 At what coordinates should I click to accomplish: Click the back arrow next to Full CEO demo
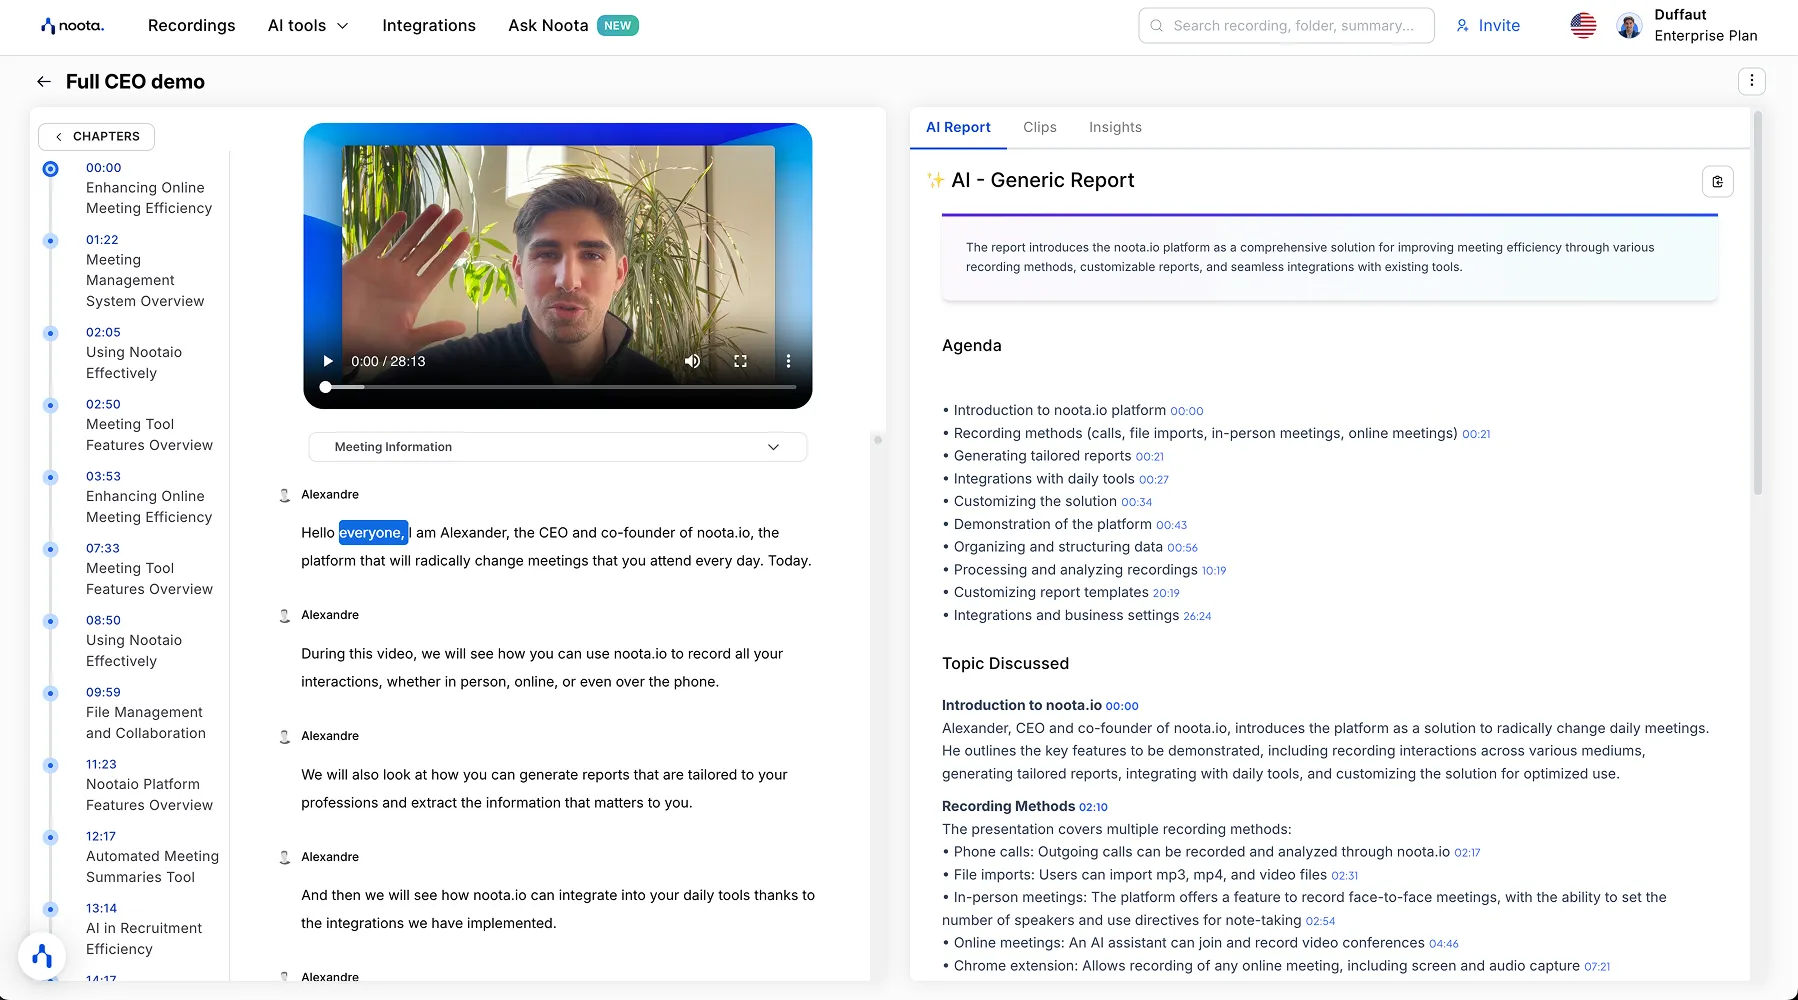[44, 81]
